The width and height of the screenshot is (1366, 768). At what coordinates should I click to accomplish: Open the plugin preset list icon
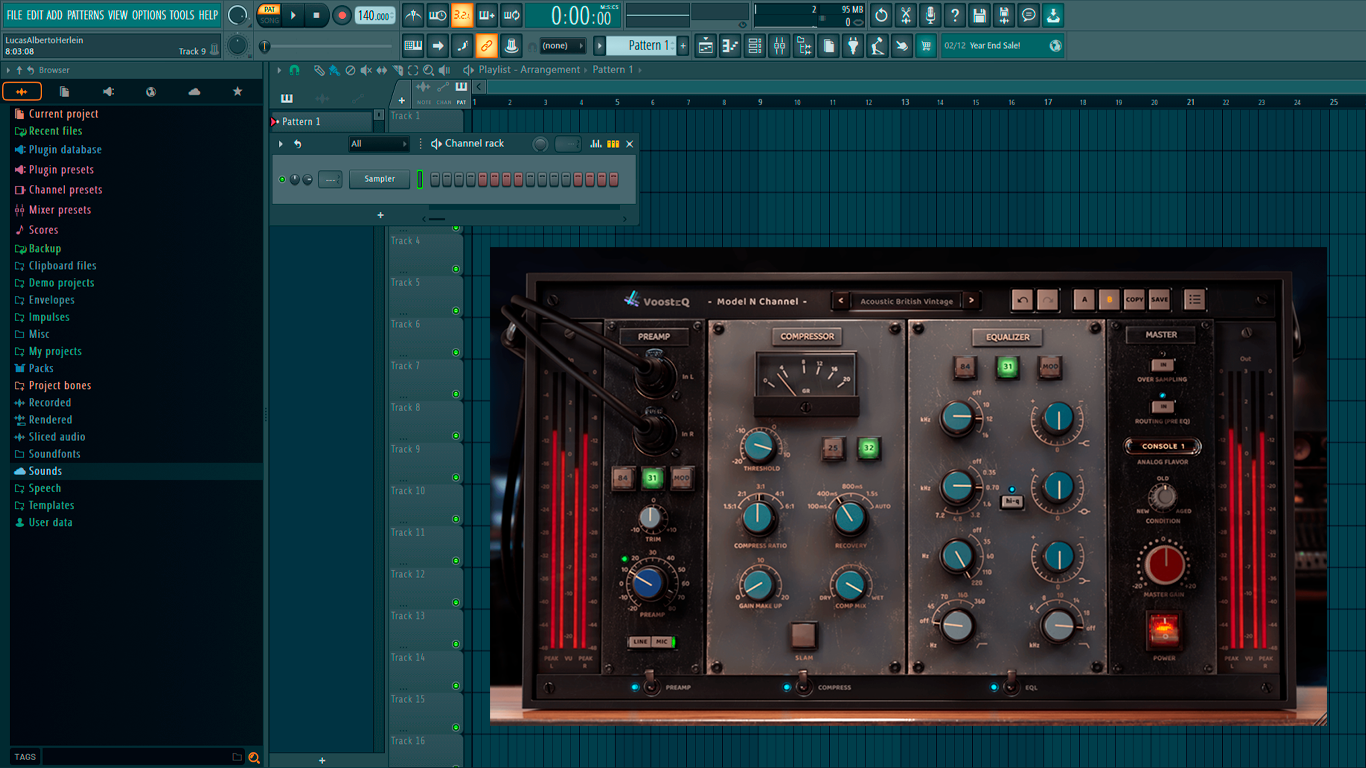(x=1194, y=299)
